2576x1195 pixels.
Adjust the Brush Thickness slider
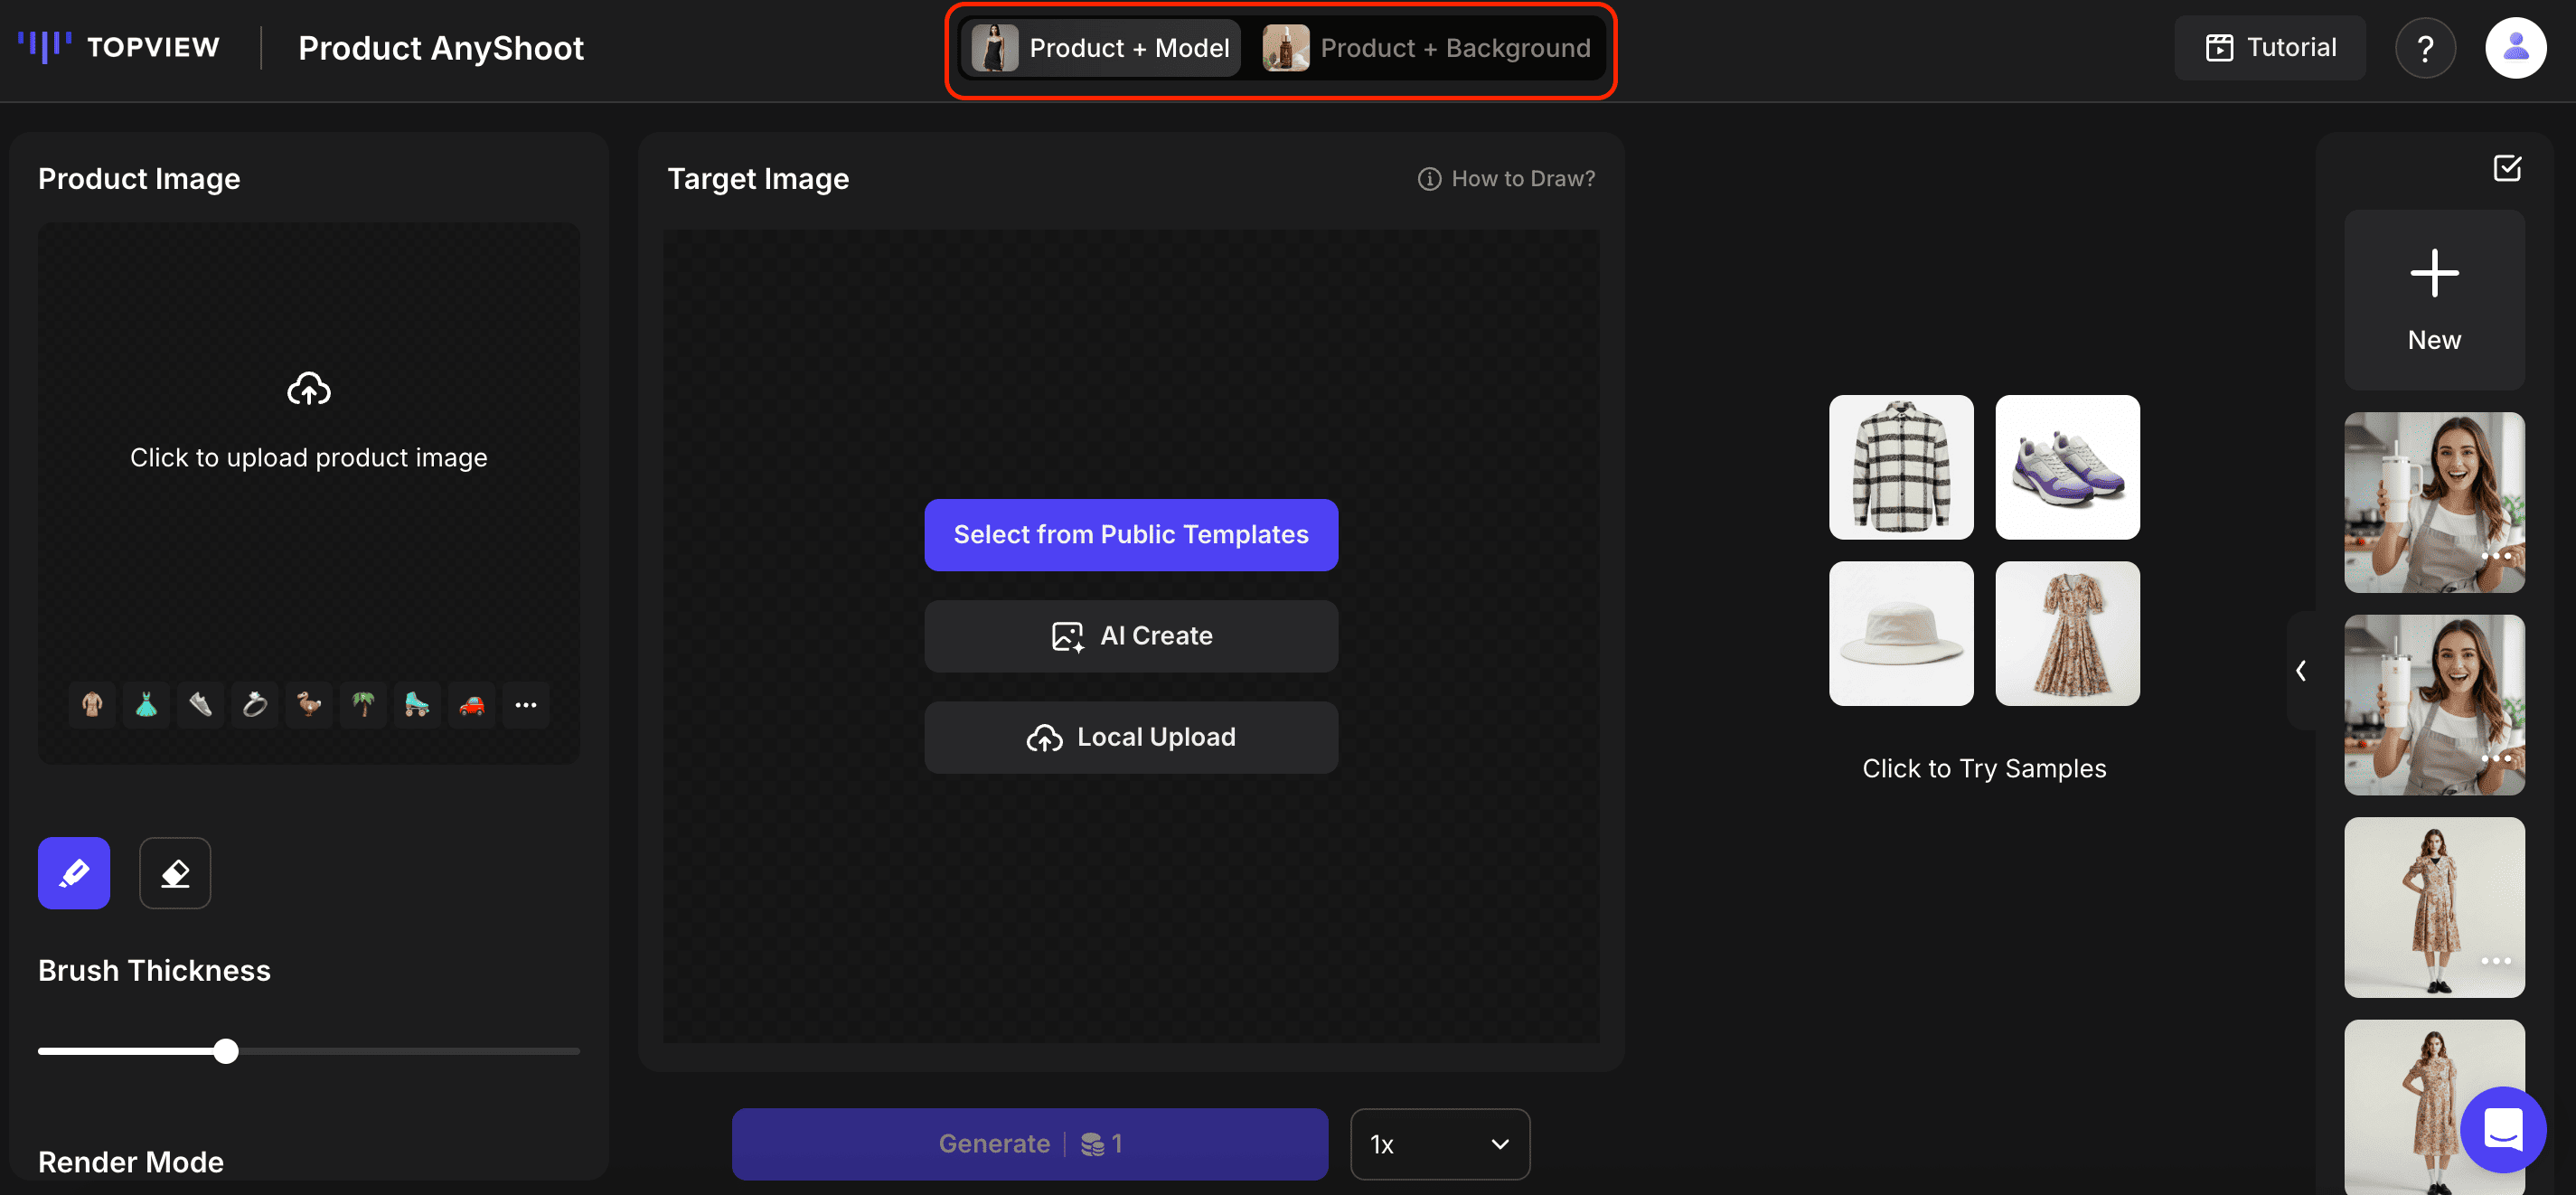point(226,1051)
